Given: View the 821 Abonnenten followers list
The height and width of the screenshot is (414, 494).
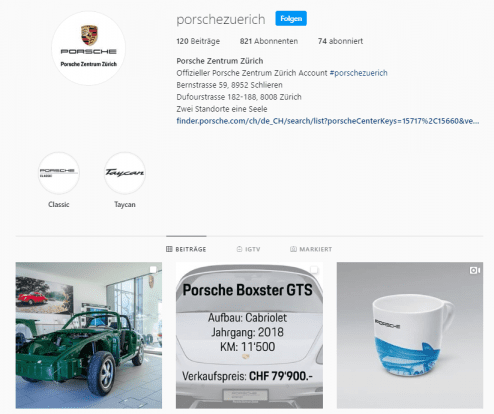Looking at the screenshot, I should 269,41.
